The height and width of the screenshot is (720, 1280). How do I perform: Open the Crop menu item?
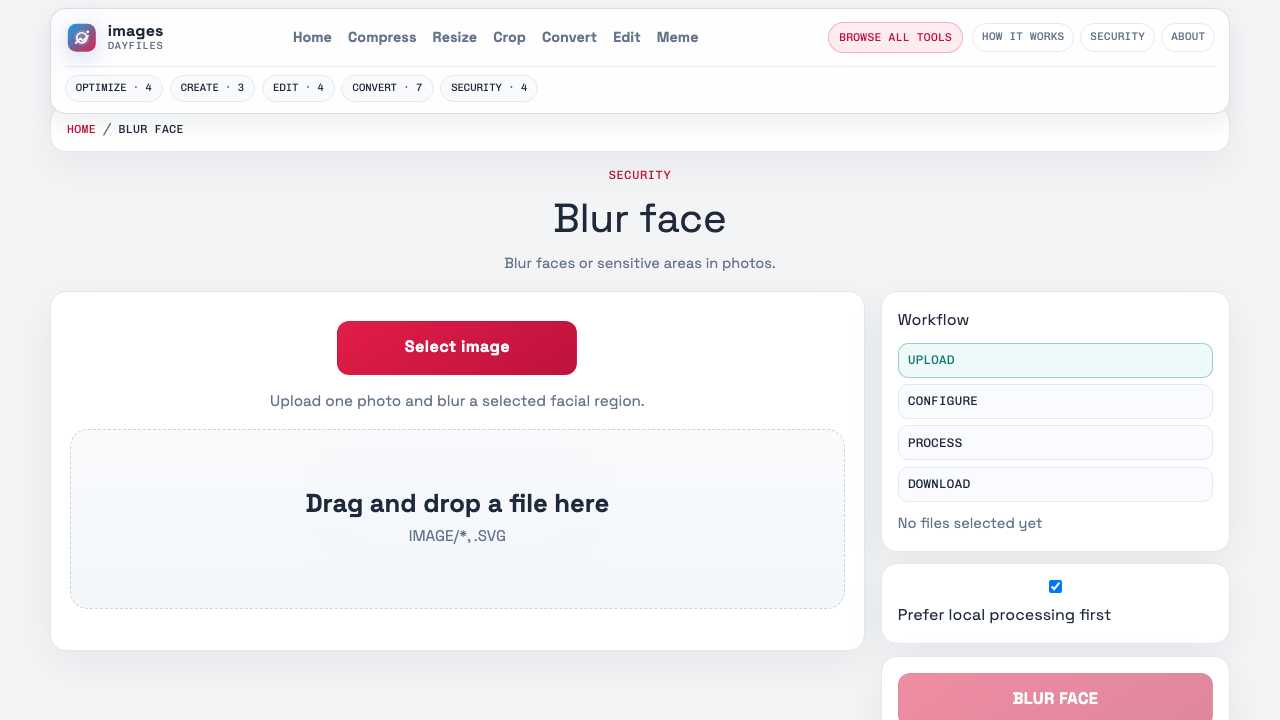pos(509,37)
